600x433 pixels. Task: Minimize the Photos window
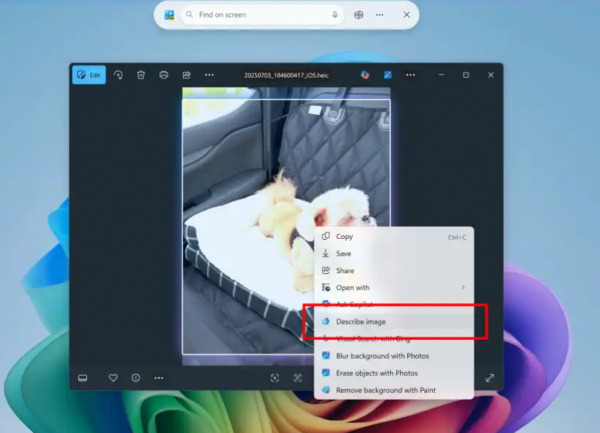[x=441, y=75]
